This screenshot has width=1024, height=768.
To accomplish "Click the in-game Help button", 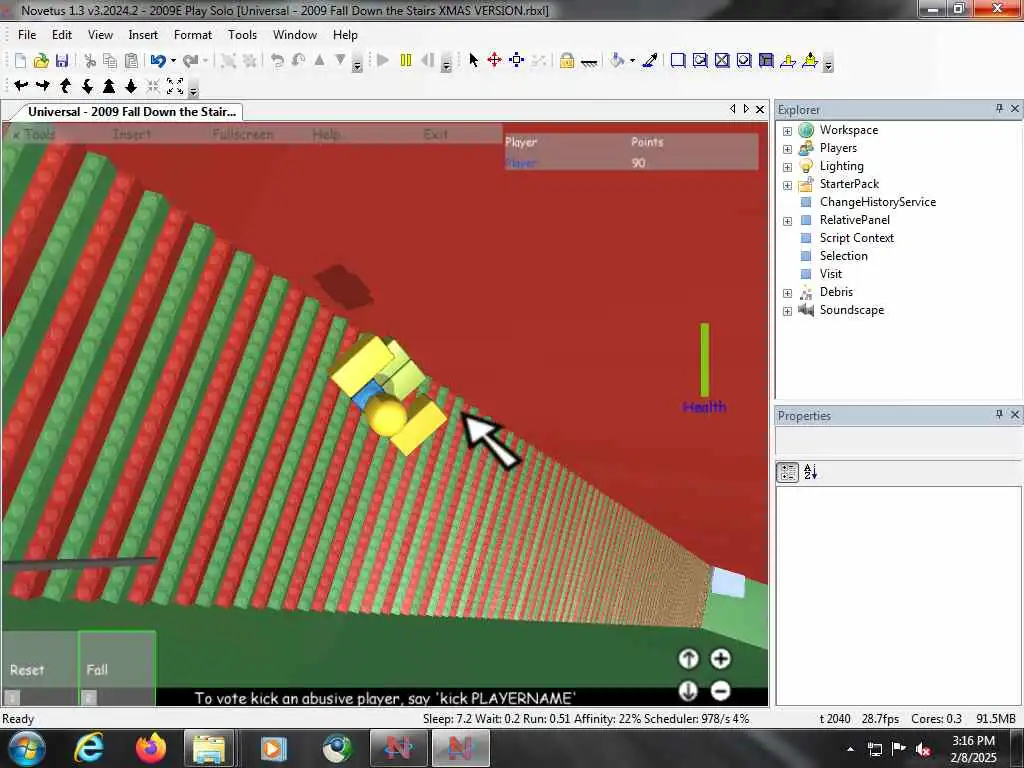I will pyautogui.click(x=326, y=134).
